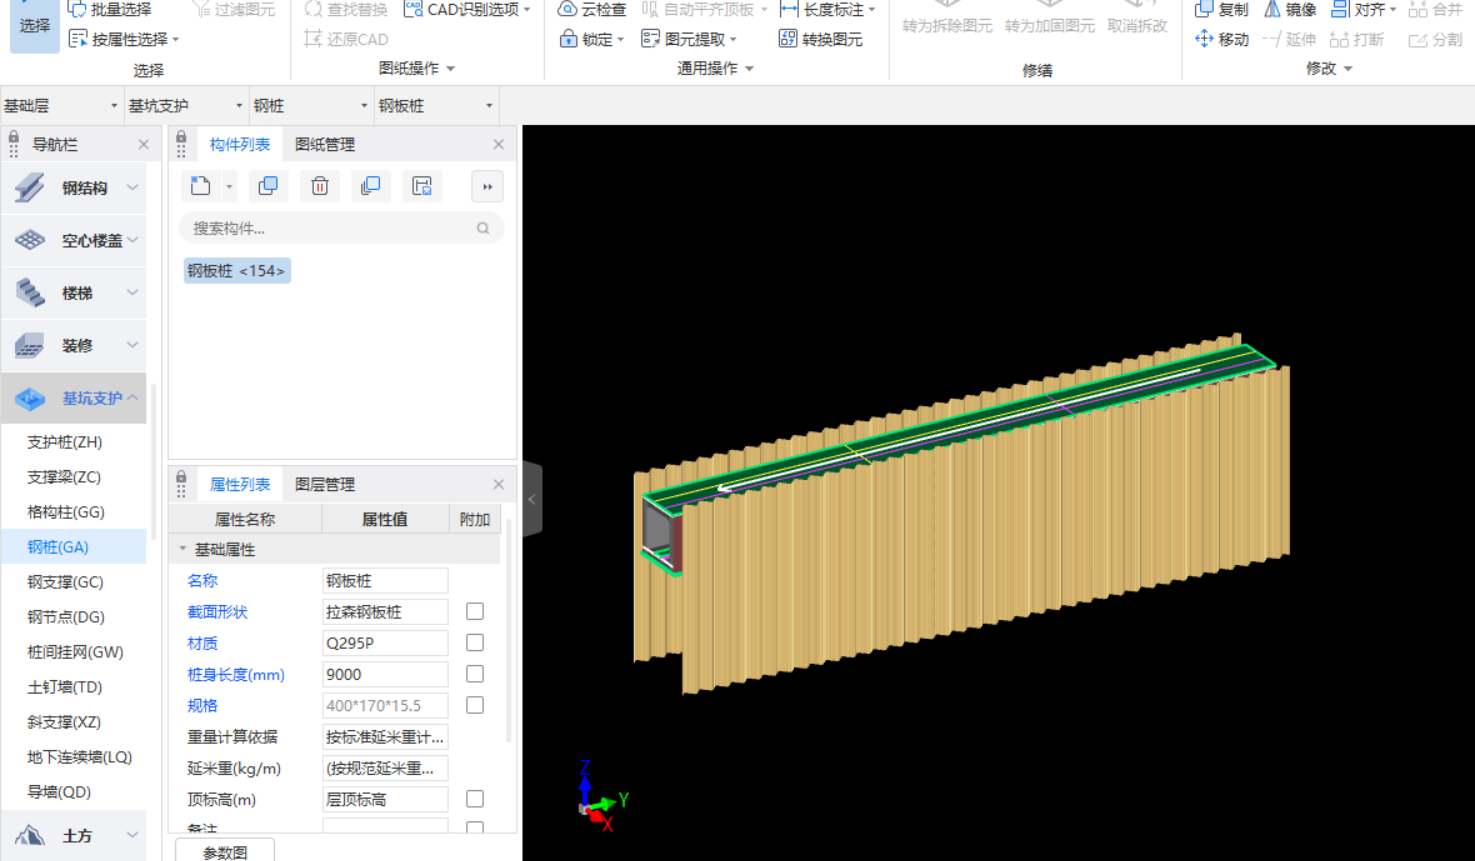
Task: Switch to the 图纸管理 tab
Action: pyautogui.click(x=325, y=144)
